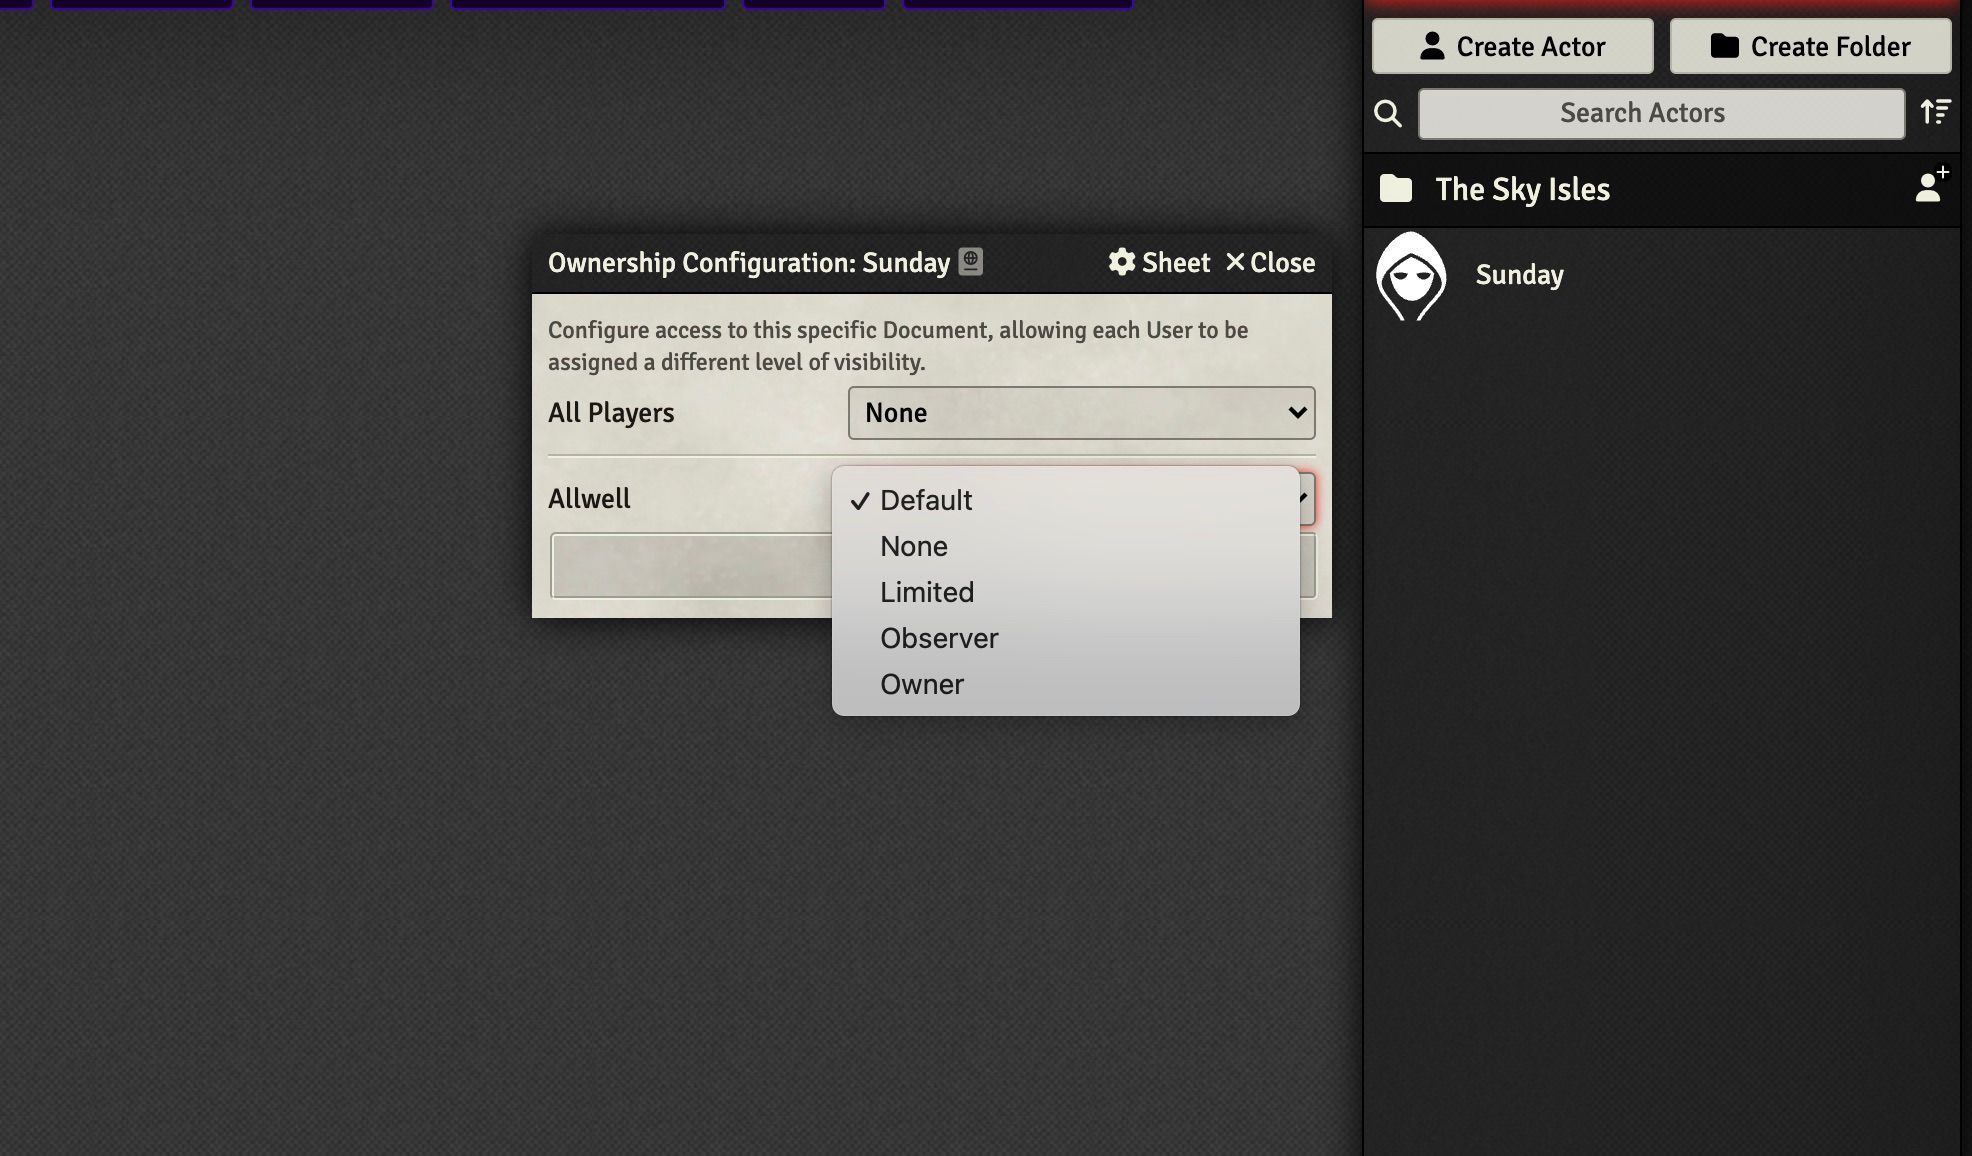1972x1156 pixels.
Task: Click the Allwell dropdown arrow
Action: coord(1306,498)
